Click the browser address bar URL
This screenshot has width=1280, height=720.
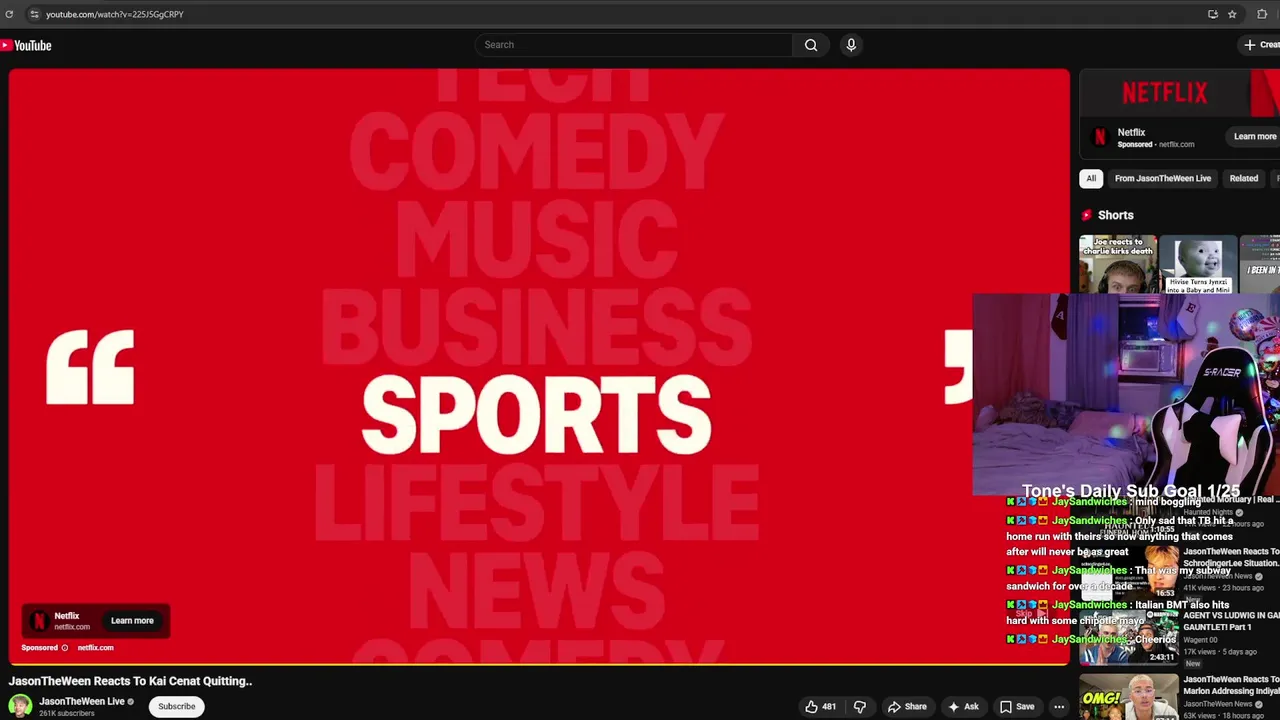pos(114,14)
